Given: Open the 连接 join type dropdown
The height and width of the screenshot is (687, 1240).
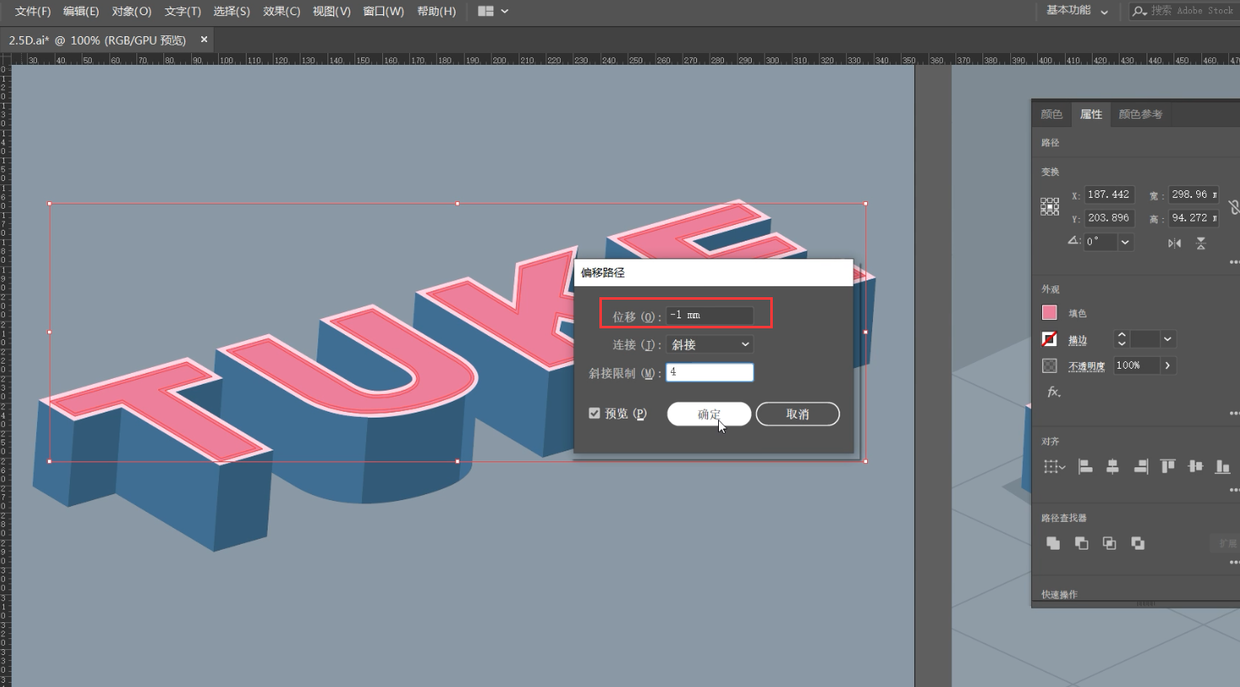Looking at the screenshot, I should pos(710,344).
